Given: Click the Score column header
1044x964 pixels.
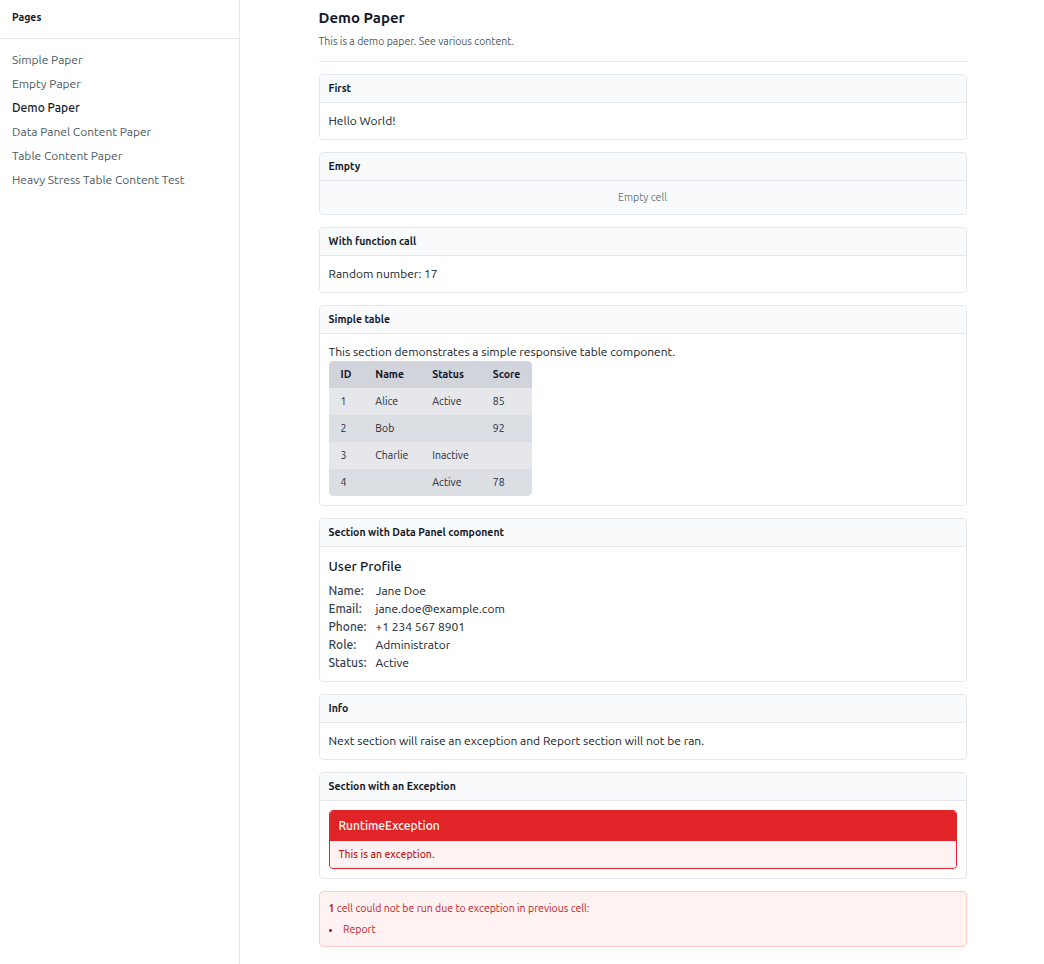Looking at the screenshot, I should (506, 374).
